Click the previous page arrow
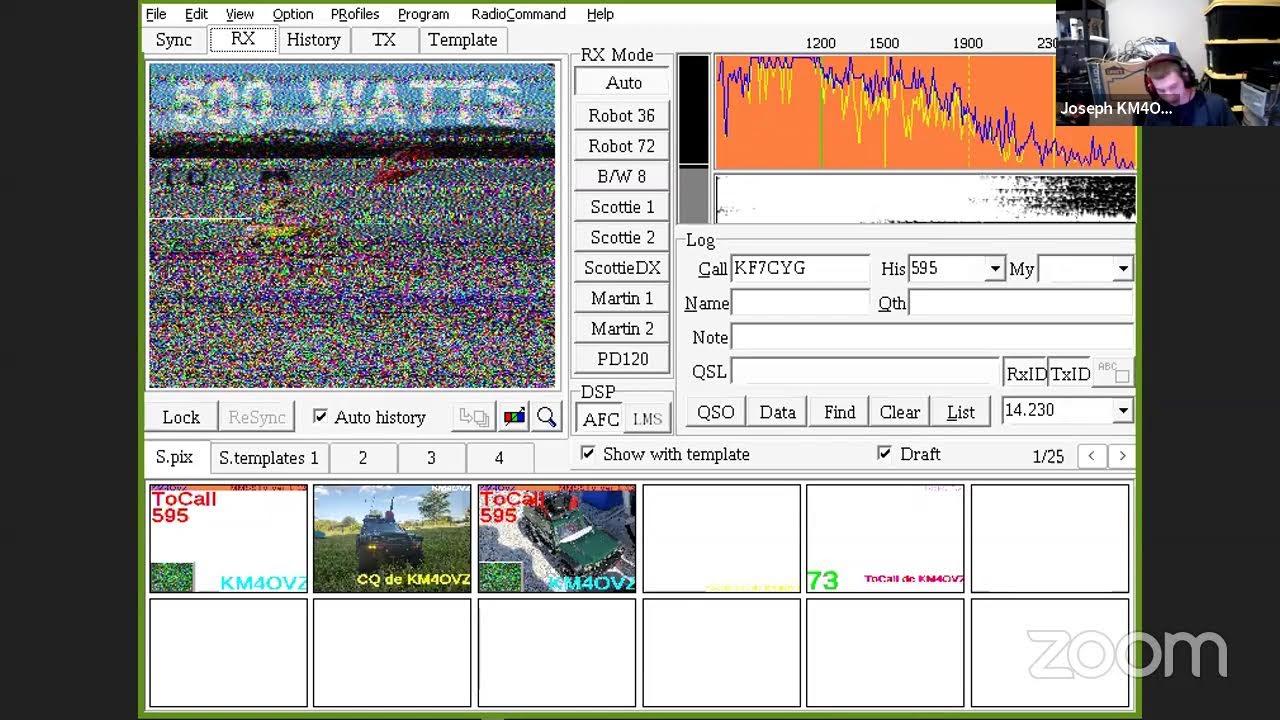Image resolution: width=1280 pixels, height=720 pixels. coord(1091,456)
